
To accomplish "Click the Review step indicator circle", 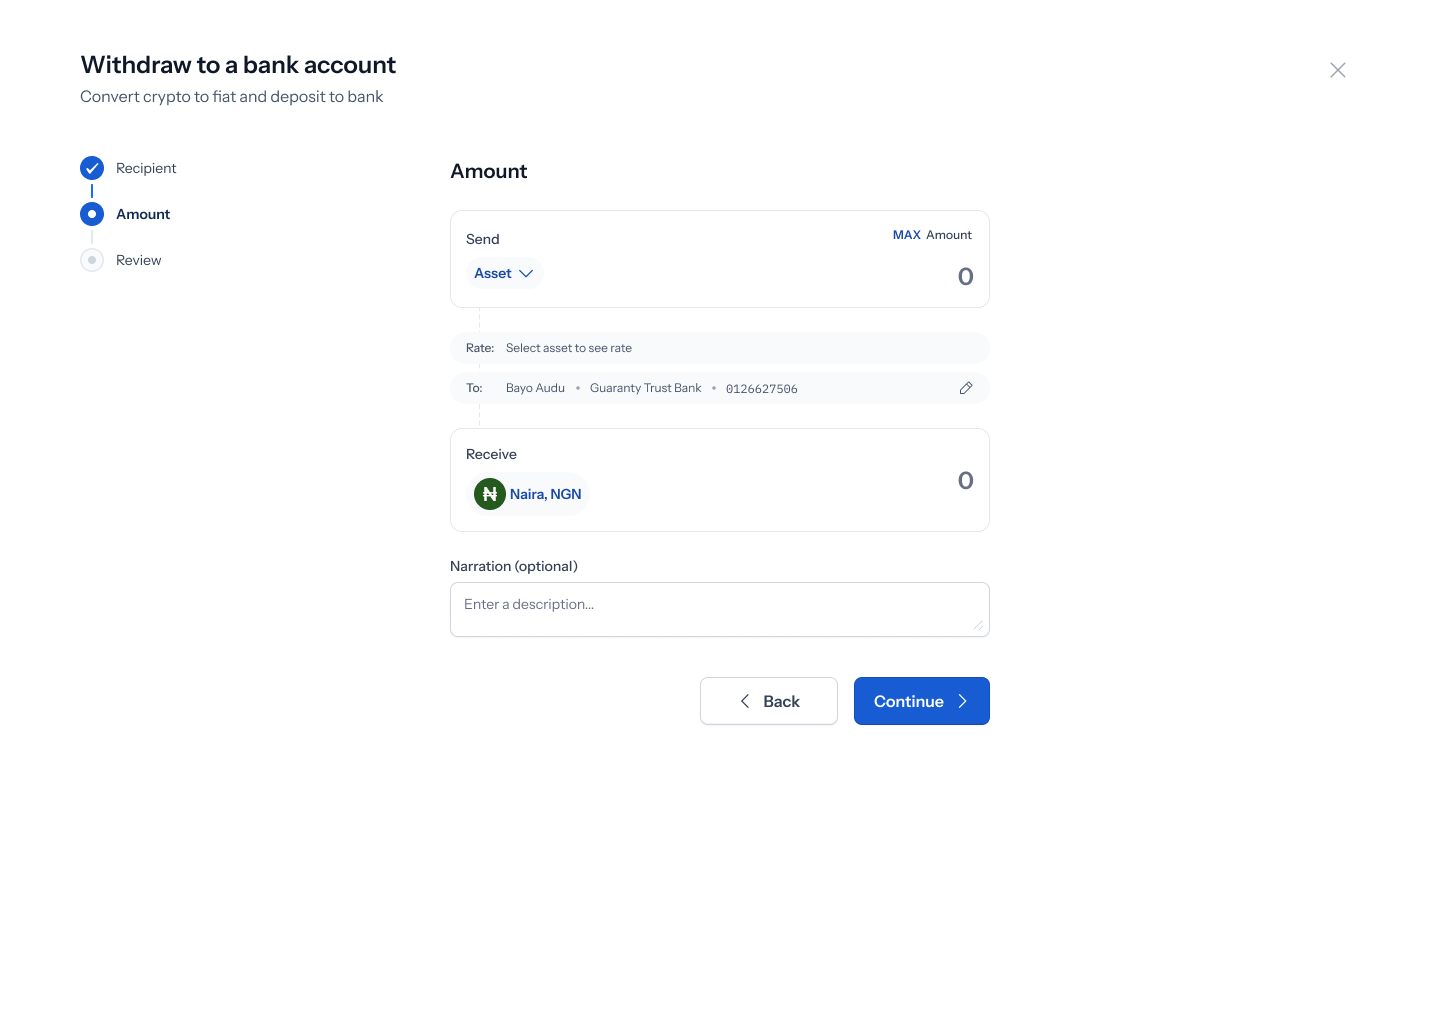I will (x=92, y=260).
